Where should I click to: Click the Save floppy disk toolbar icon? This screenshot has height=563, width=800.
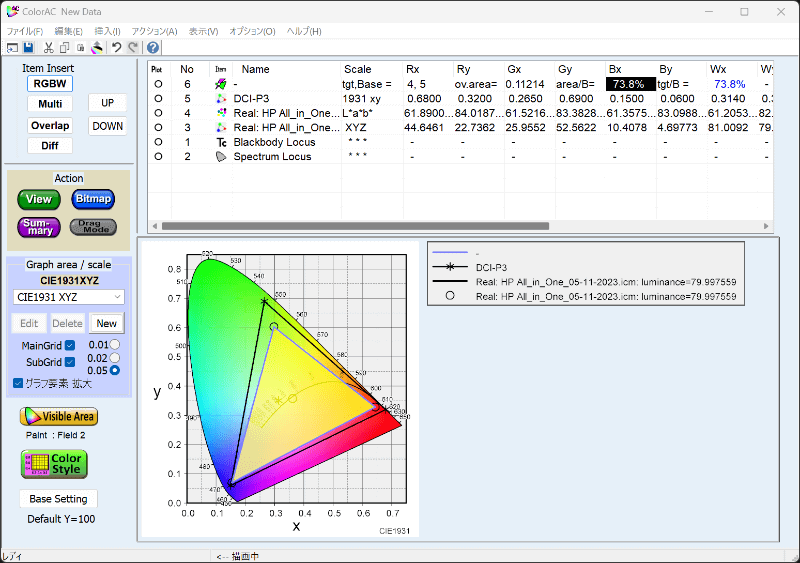(x=28, y=47)
